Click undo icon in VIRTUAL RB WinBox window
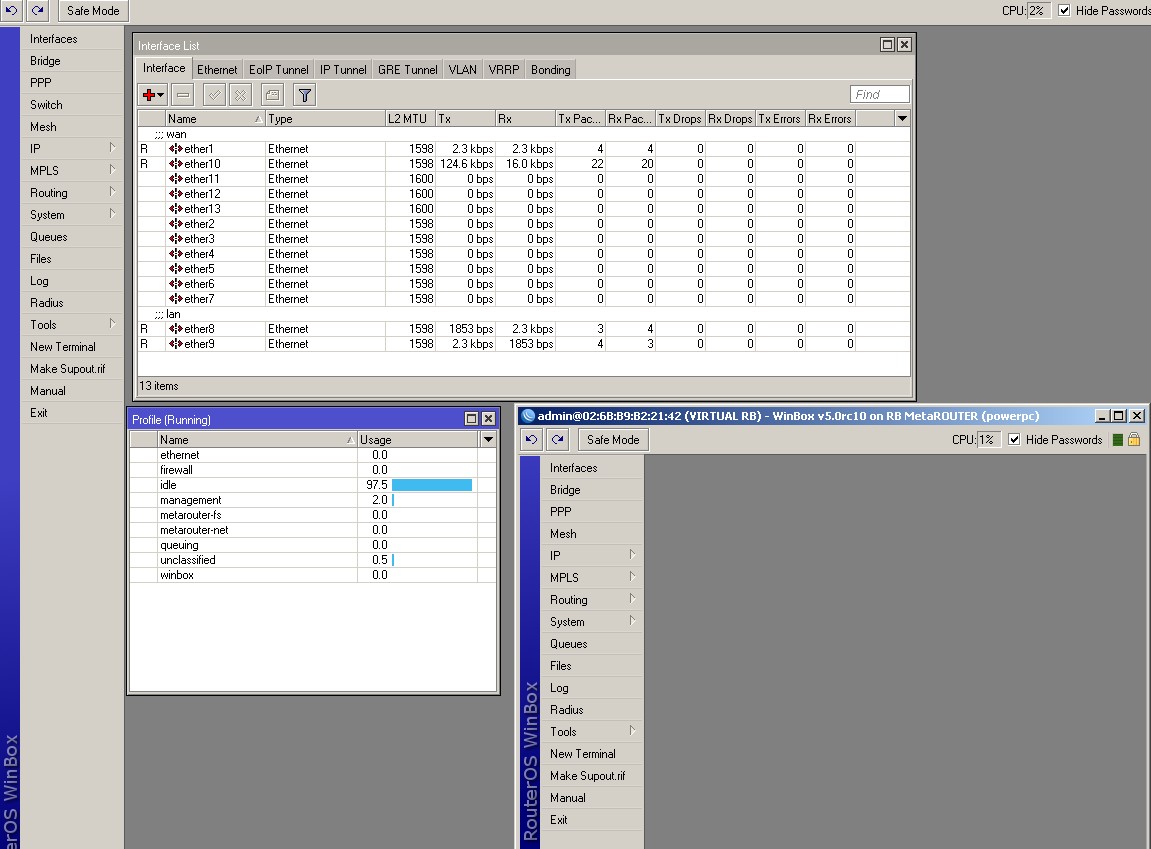The width and height of the screenshot is (1151, 849). (531, 440)
